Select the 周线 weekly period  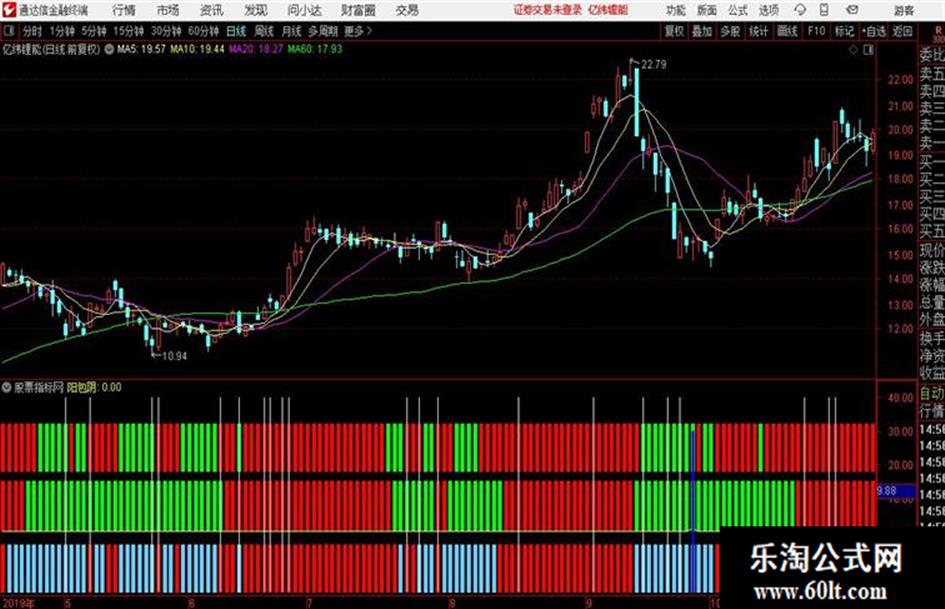pos(264,31)
